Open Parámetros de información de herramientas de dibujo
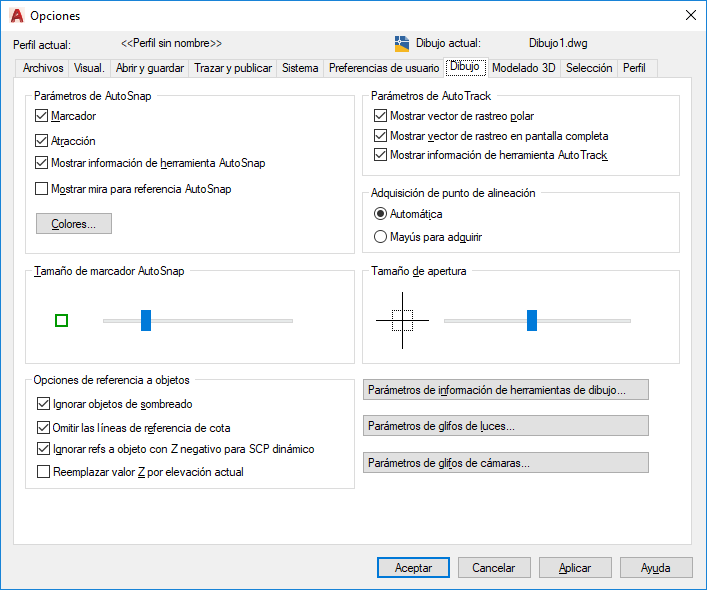Screen dimensions: 707x590 tap(506, 390)
